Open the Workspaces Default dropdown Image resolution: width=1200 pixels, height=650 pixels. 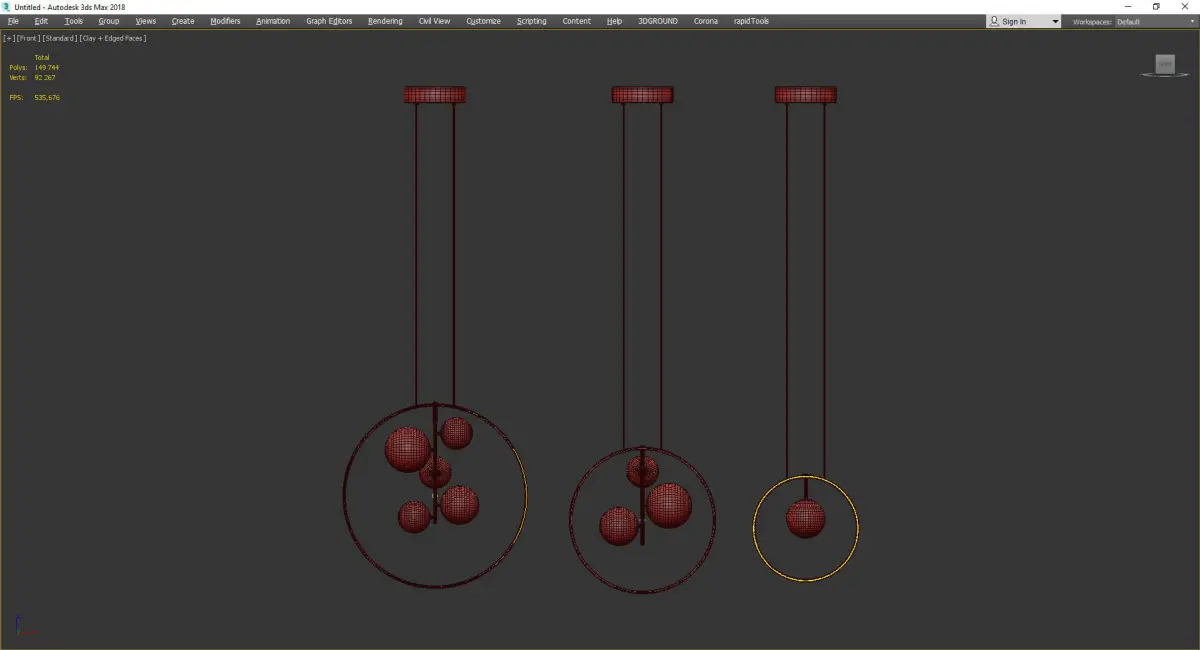click(1155, 21)
